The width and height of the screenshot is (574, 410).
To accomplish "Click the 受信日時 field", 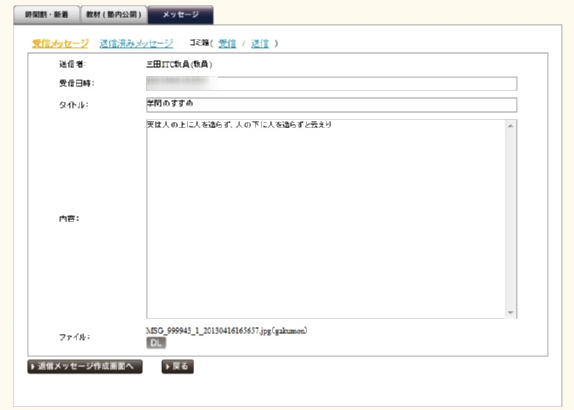I will point(331,83).
